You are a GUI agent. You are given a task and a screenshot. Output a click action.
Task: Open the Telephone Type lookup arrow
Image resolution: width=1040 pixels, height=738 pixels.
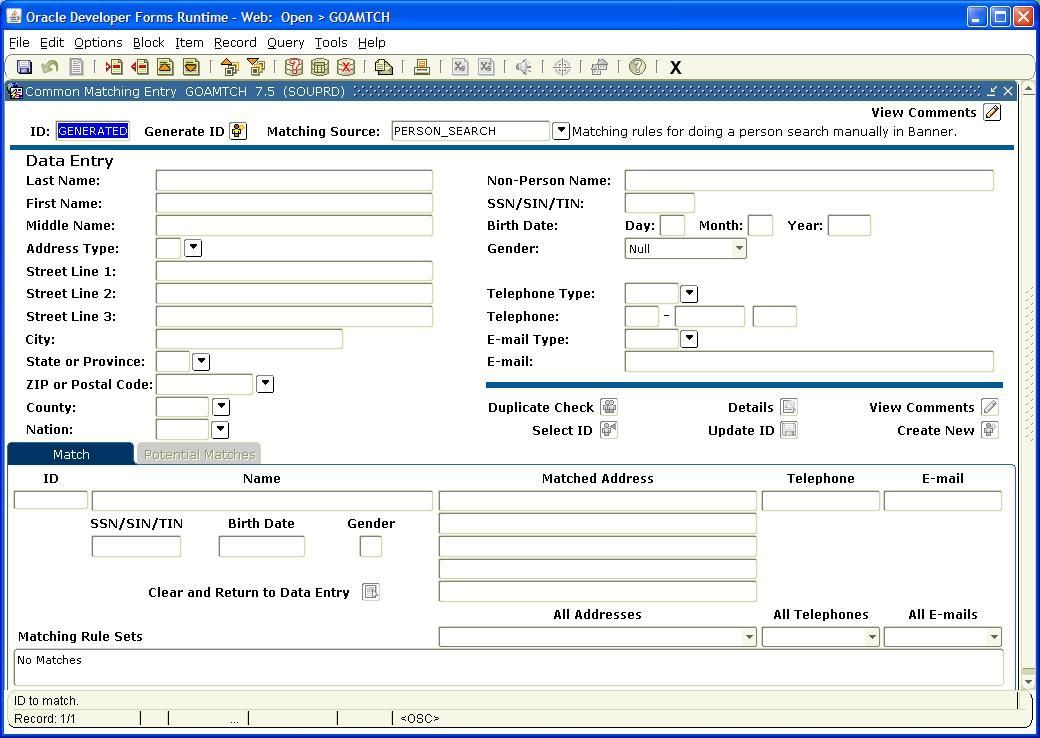(689, 293)
